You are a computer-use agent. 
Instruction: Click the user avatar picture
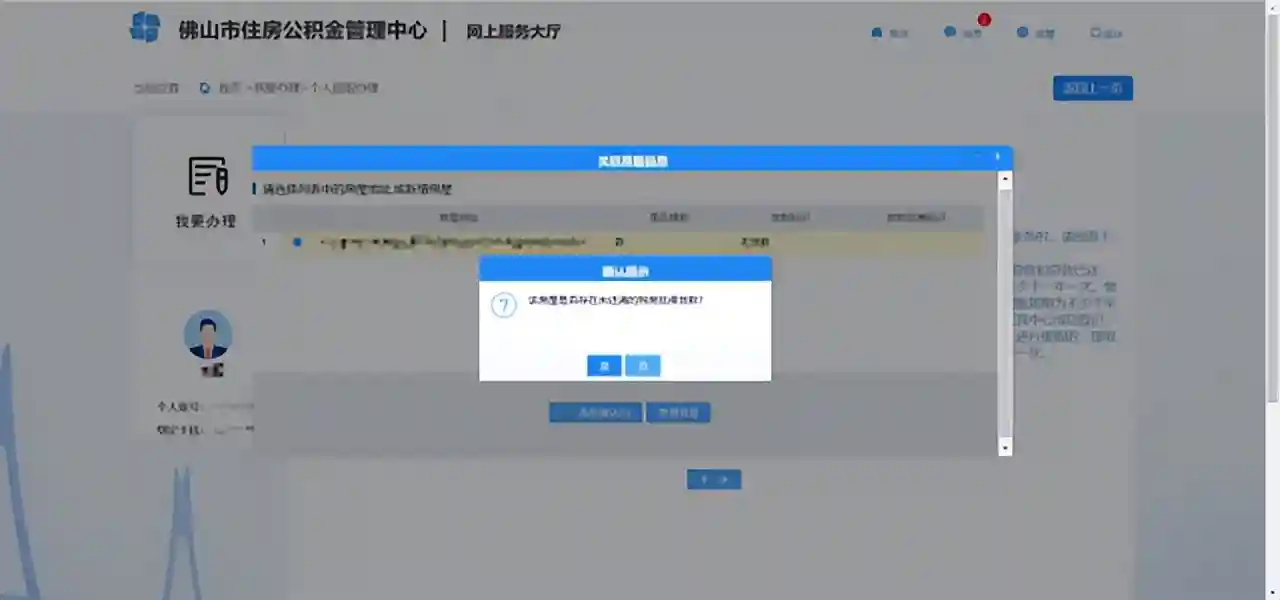click(x=208, y=335)
